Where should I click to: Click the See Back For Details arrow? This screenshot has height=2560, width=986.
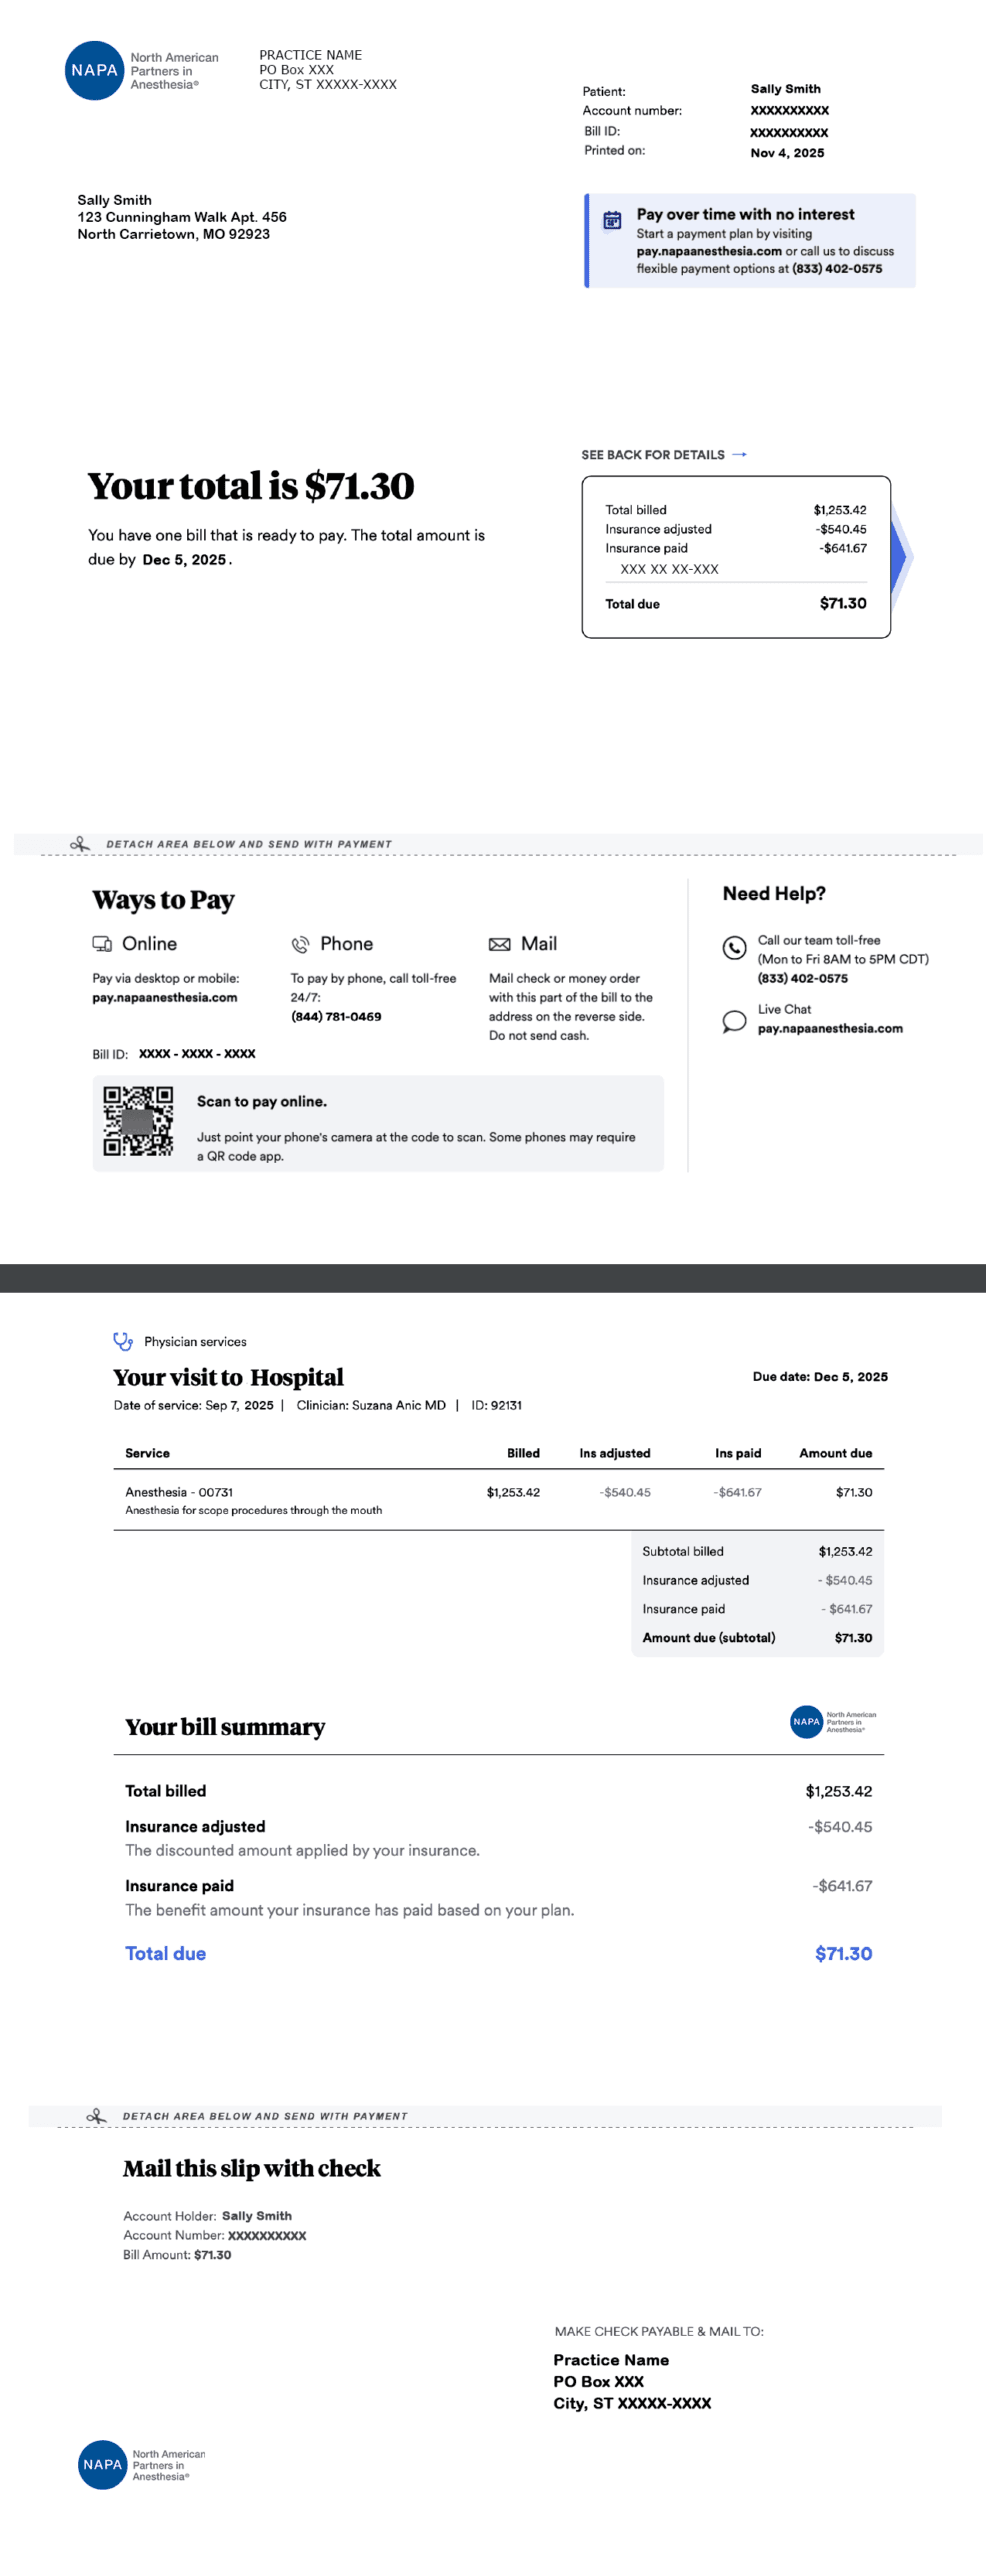739,455
